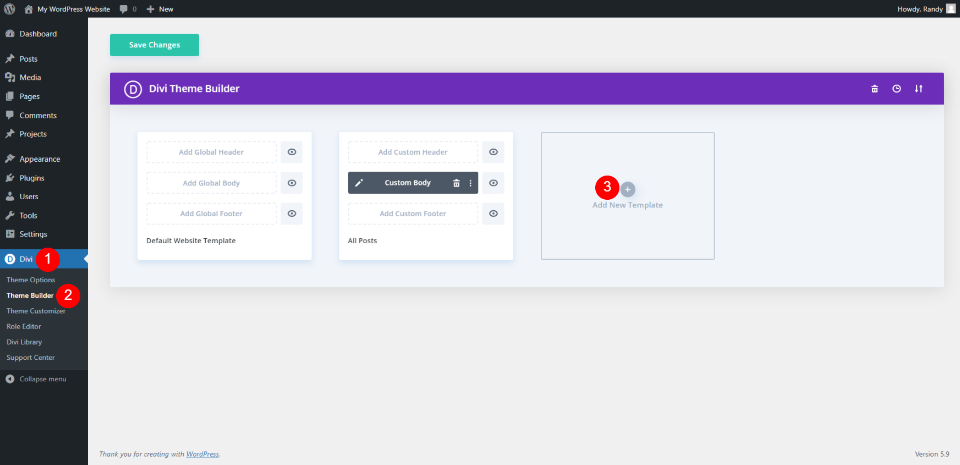Image resolution: width=960 pixels, height=465 pixels.
Task: Add a Global Body
Action: [x=211, y=183]
